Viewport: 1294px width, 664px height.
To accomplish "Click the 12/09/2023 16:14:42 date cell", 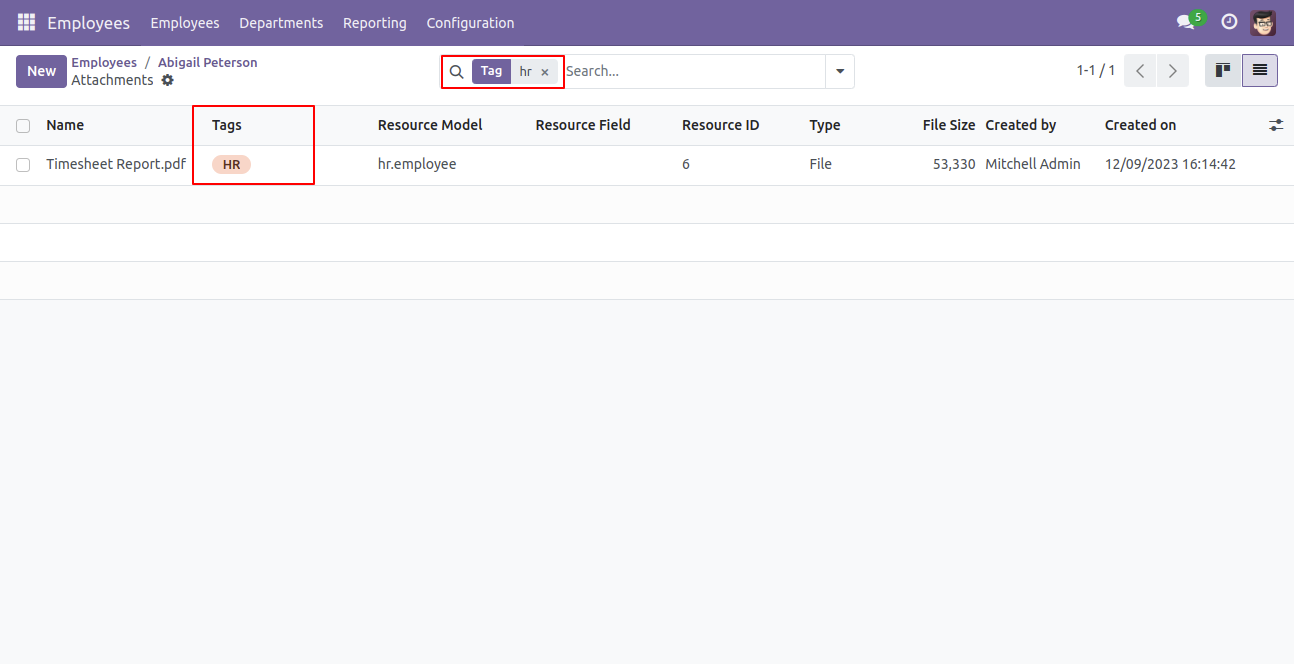I will (x=1170, y=164).
